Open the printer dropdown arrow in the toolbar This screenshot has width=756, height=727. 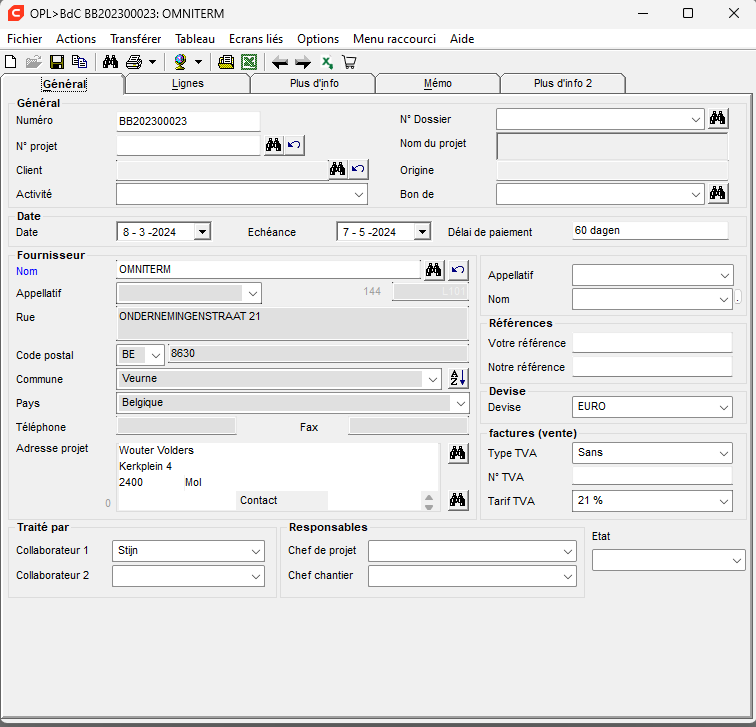[152, 62]
